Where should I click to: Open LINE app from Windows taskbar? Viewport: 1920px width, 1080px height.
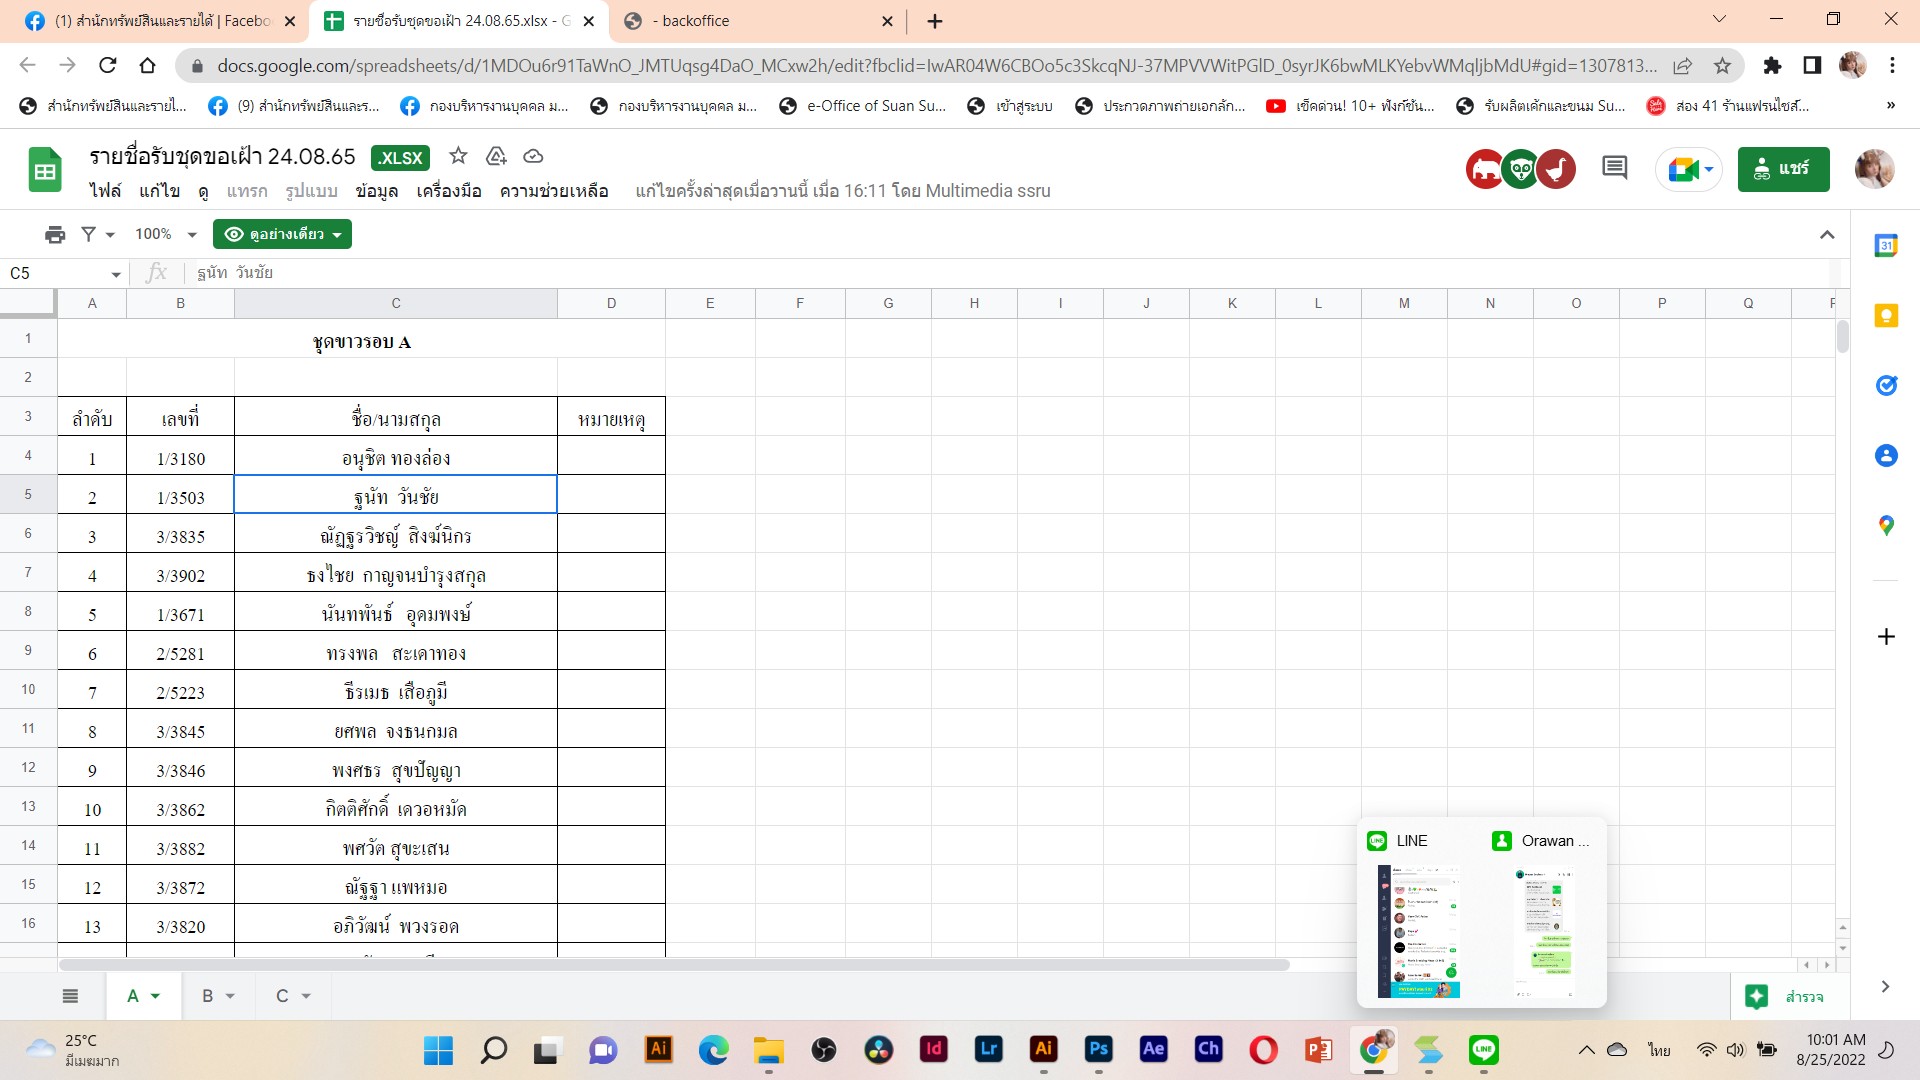tap(1483, 1049)
